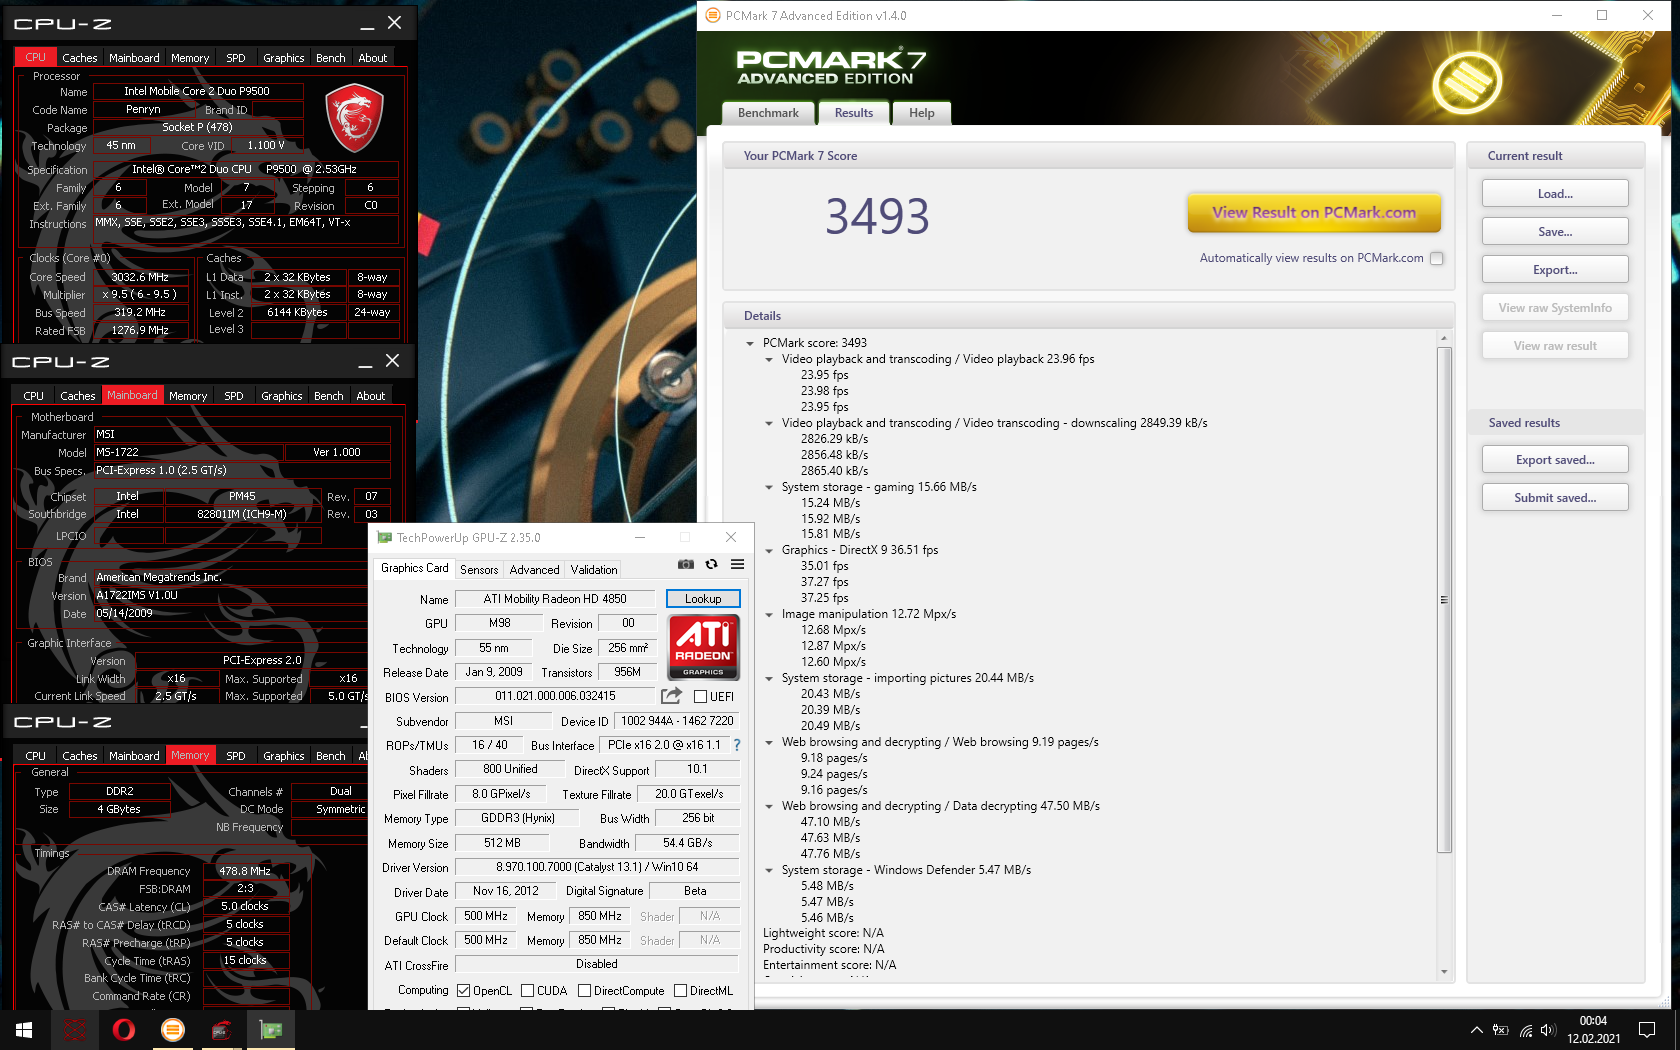Collapse System storage gaming 15.66 MB/s node
The image size is (1680, 1050).
point(769,487)
